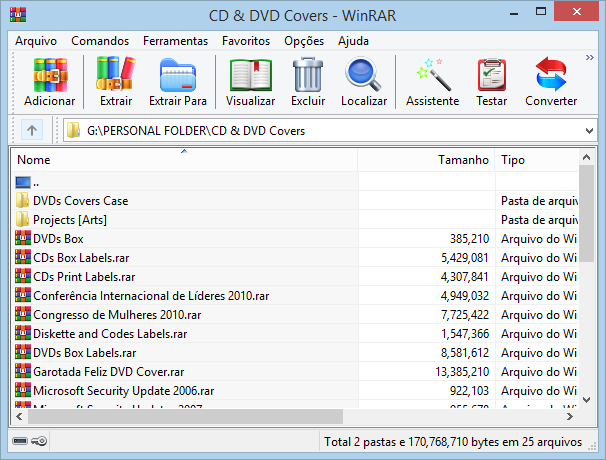The width and height of the screenshot is (606, 460).
Task: Close the WinRAR window
Action: 577,12
